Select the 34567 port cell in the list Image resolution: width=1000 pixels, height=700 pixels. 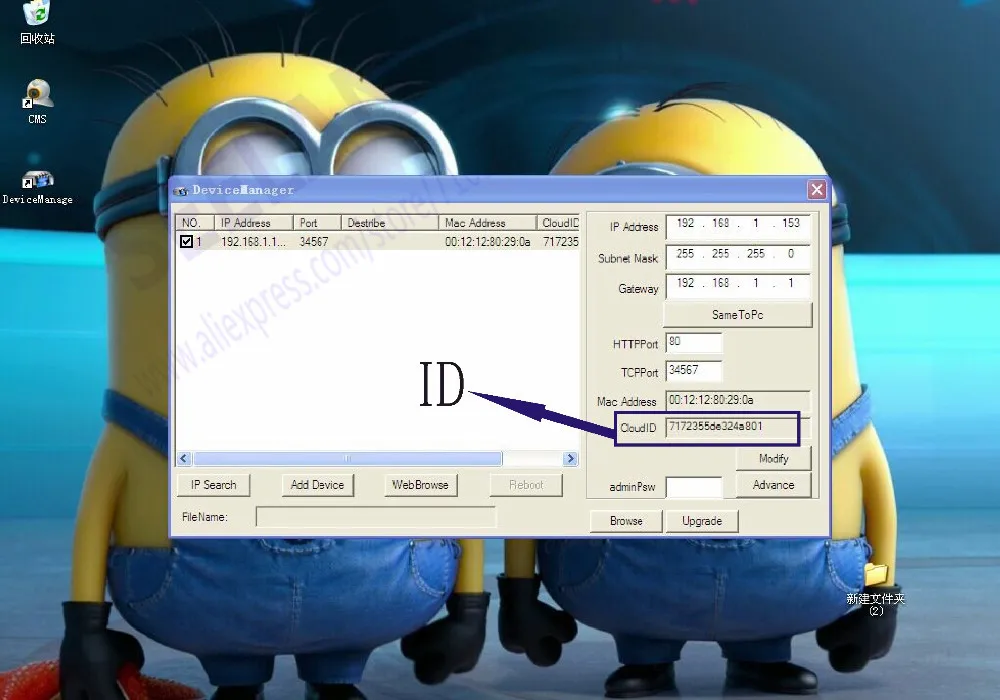314,242
